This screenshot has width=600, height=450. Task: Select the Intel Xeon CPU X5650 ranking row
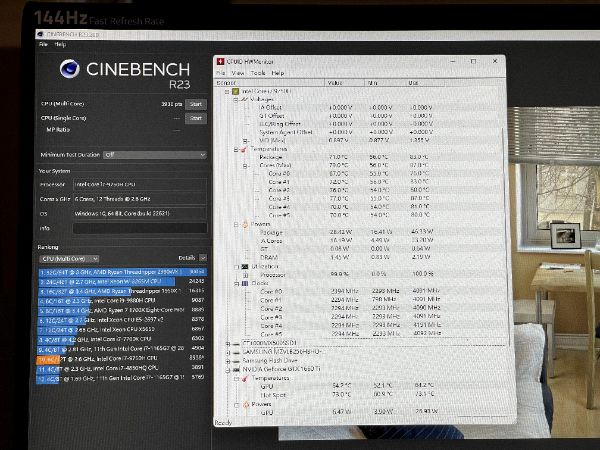[x=122, y=329]
